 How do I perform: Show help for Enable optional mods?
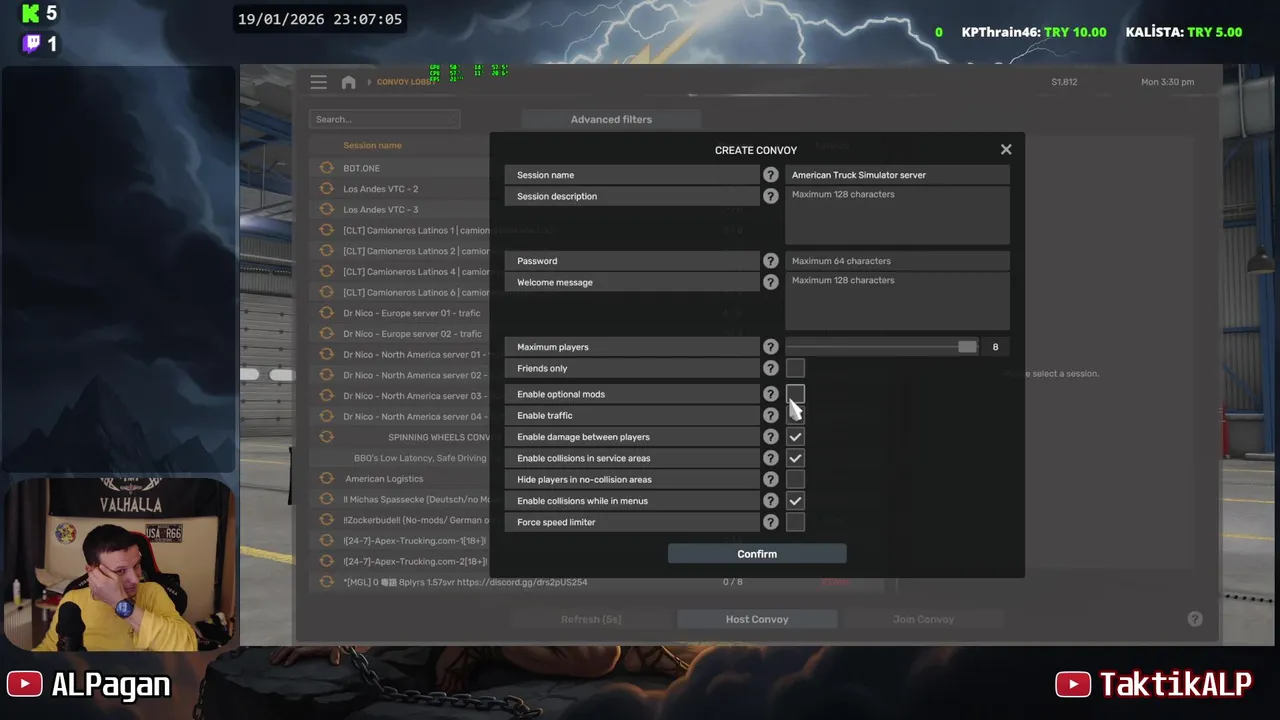(770, 394)
